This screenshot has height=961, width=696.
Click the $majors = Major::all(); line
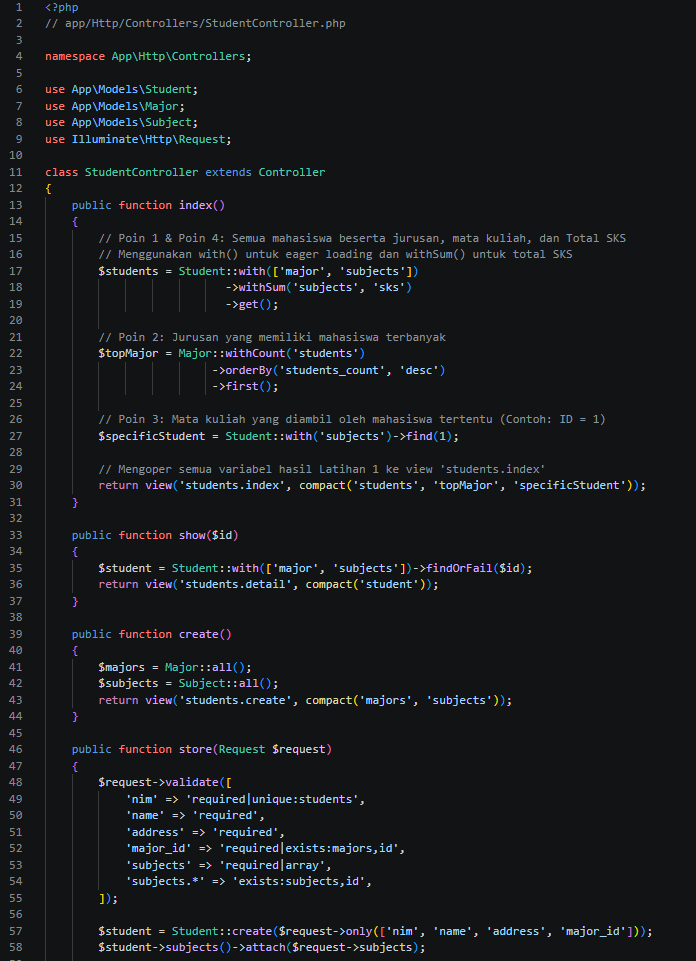pos(175,667)
